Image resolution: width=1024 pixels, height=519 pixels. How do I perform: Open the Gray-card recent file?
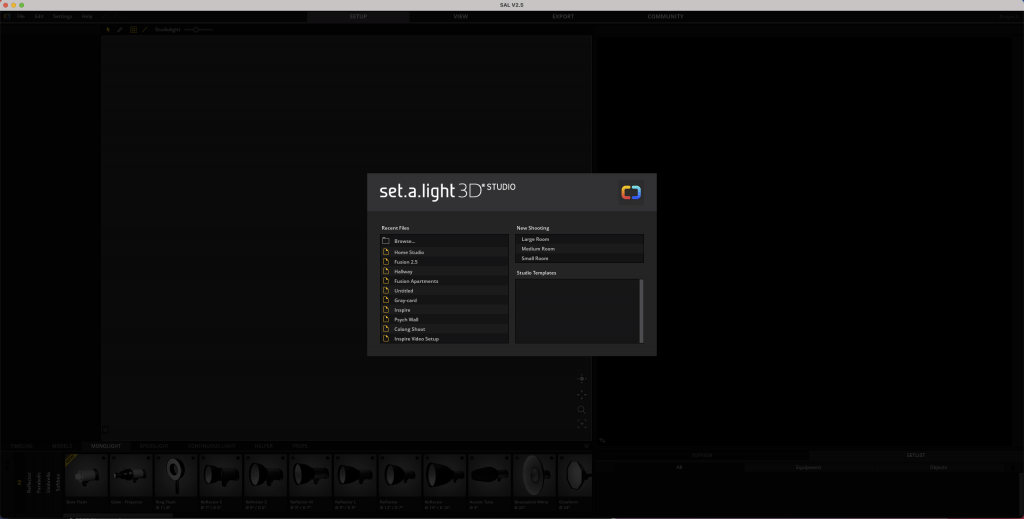coord(444,300)
